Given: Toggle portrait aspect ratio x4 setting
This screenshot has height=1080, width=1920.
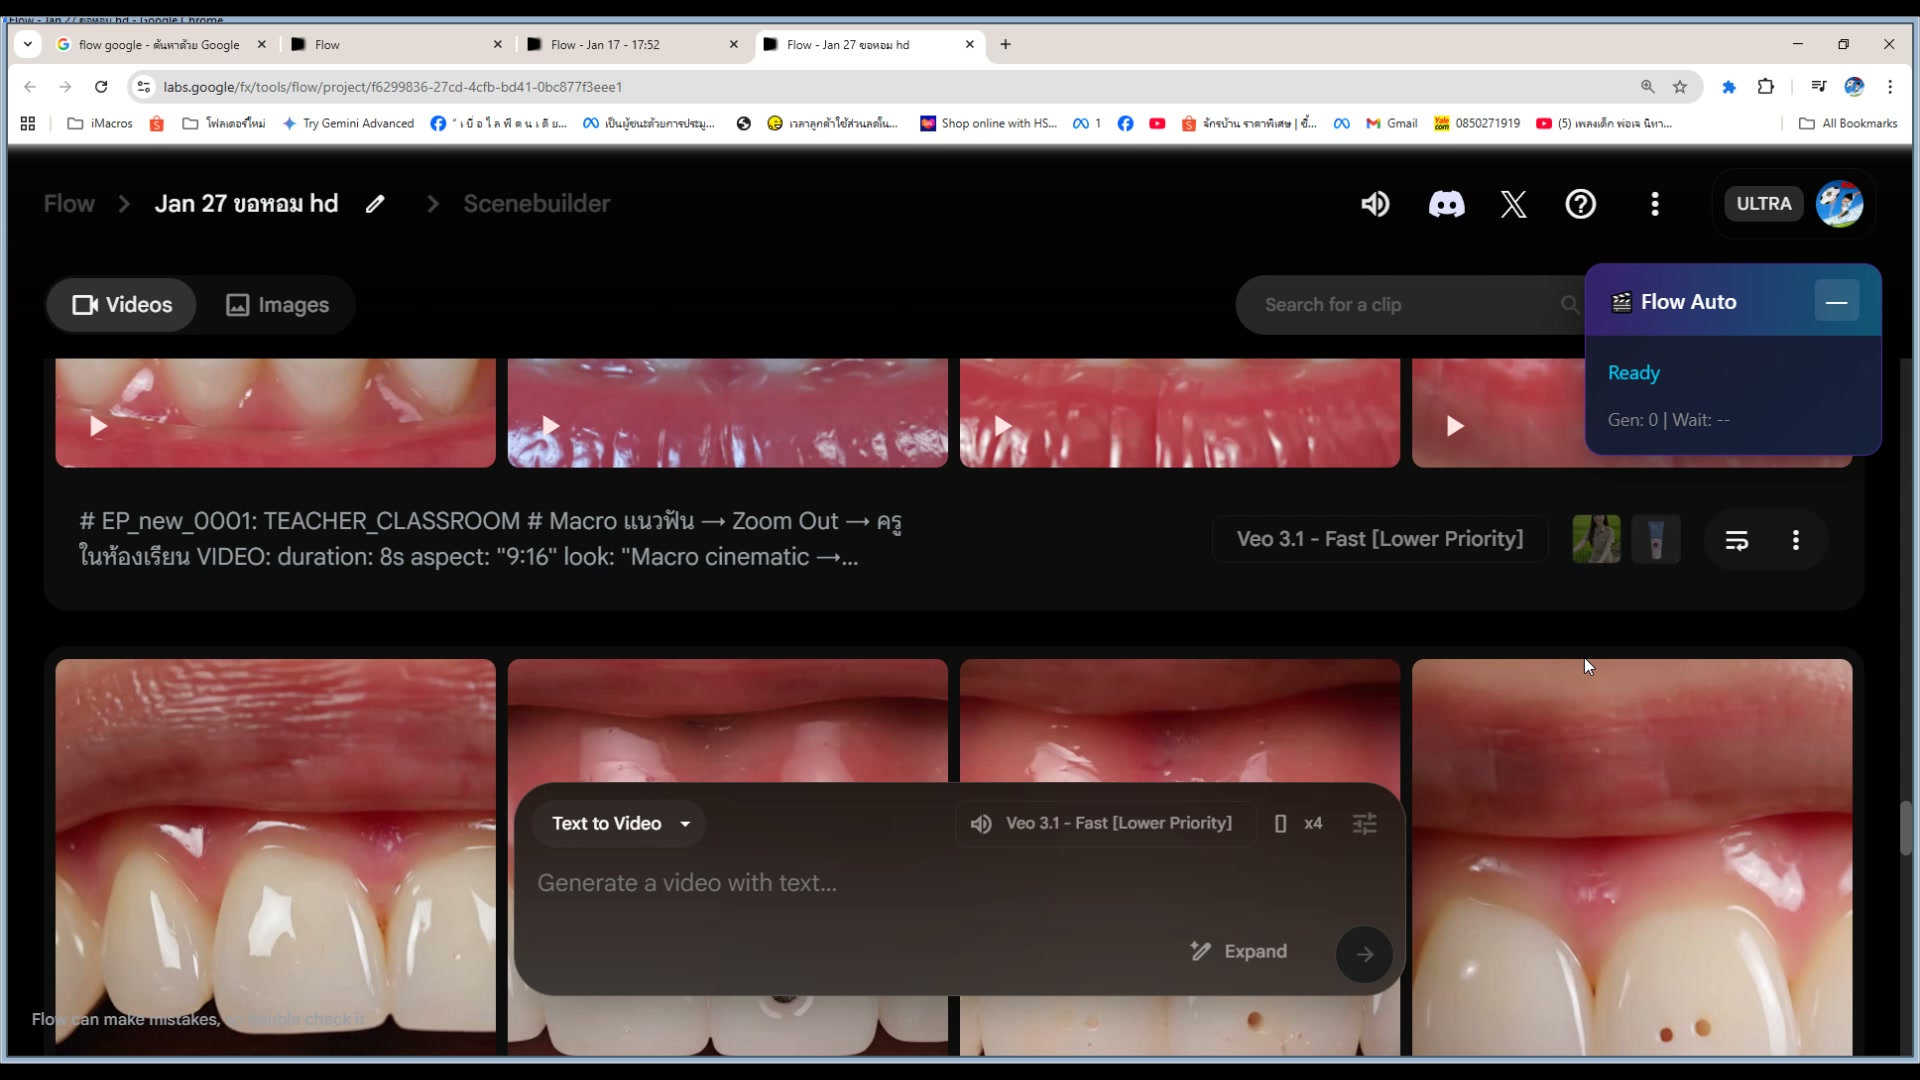Looking at the screenshot, I should [1298, 823].
